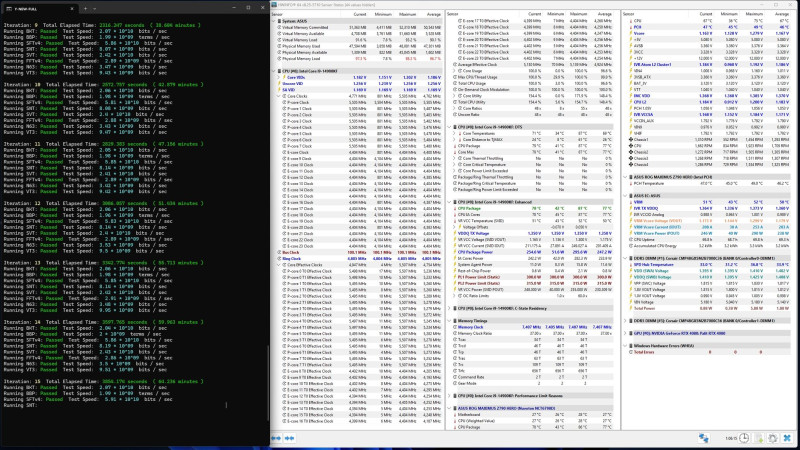Collapse the Core Effective Clocks tree

coord(279,265)
